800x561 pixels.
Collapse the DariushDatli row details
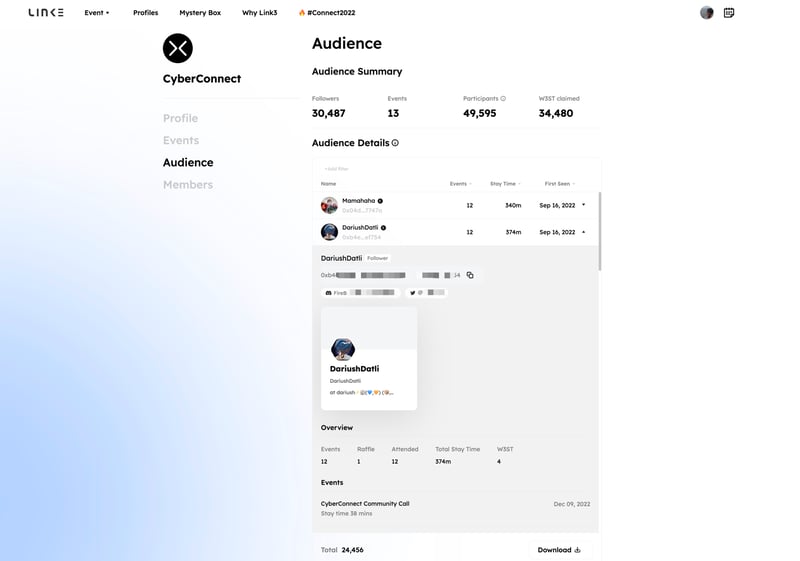tap(584, 232)
